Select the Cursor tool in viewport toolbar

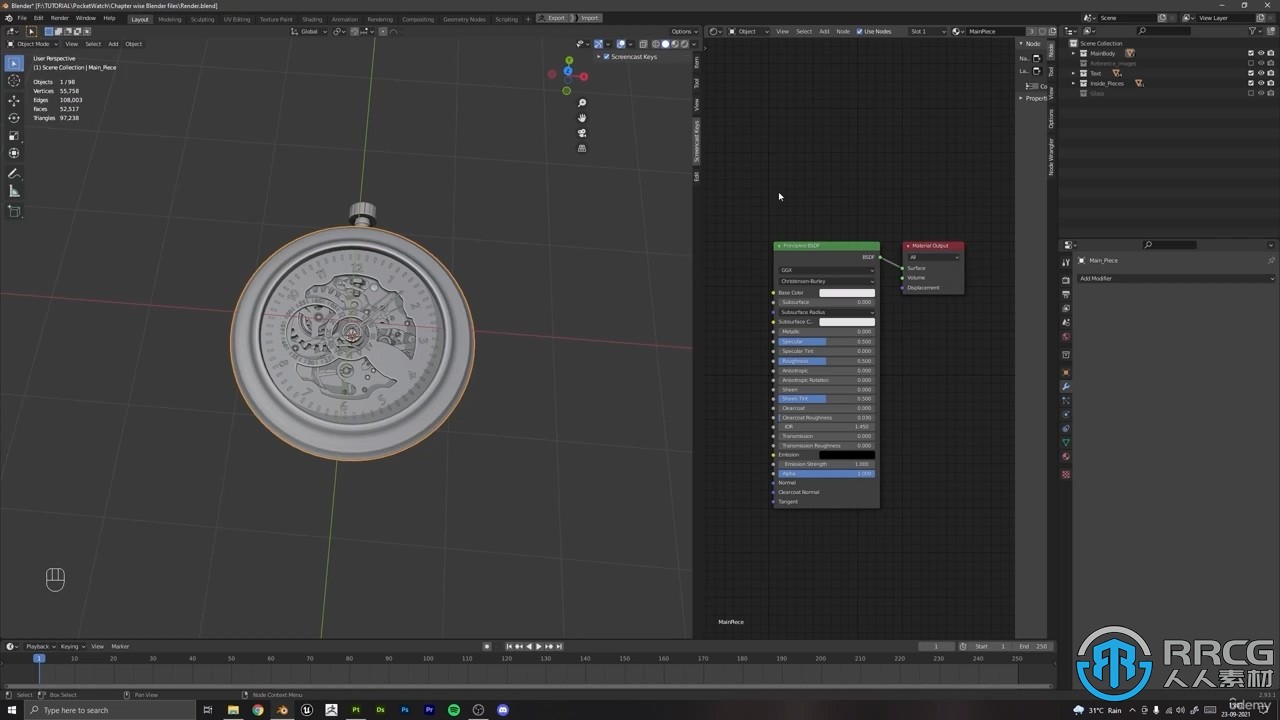[14, 82]
